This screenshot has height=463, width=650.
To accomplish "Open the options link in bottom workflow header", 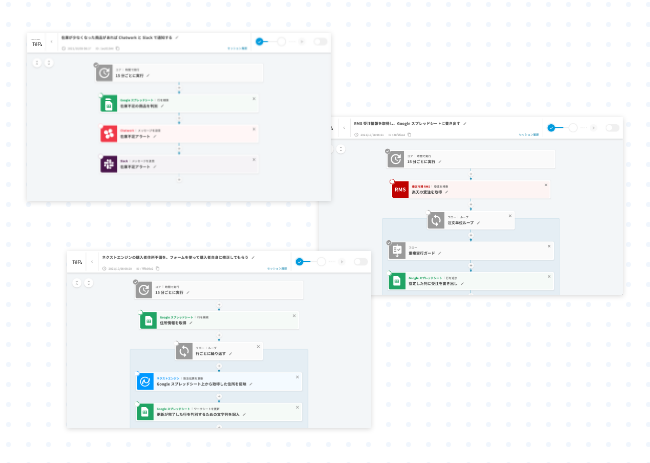I will click(276, 268).
